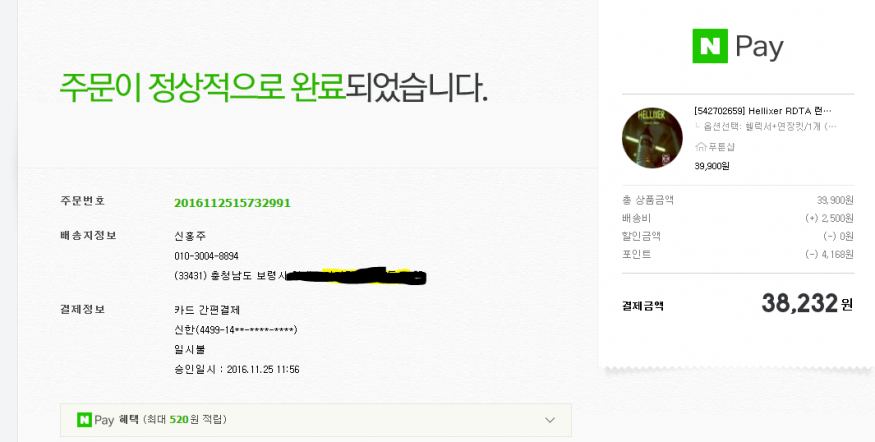This screenshot has height=442, width=875.
Task: Select the 포인트 discount row label
Action: pos(636,254)
